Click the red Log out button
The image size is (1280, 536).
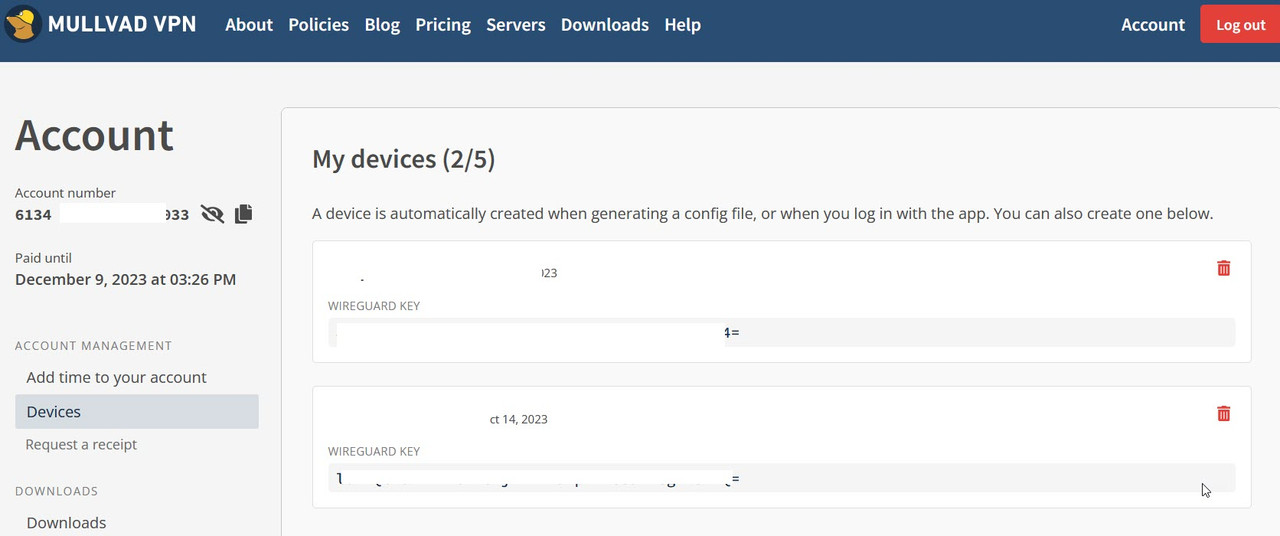pos(1240,25)
